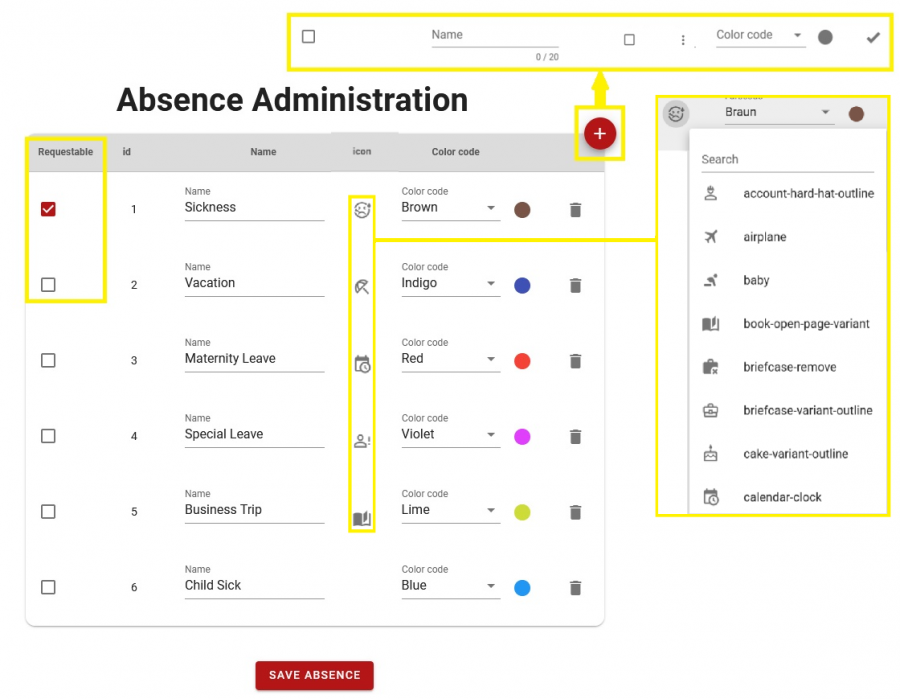Click the Requestable column header
Viewport: 900px width, 699px height.
coord(66,152)
